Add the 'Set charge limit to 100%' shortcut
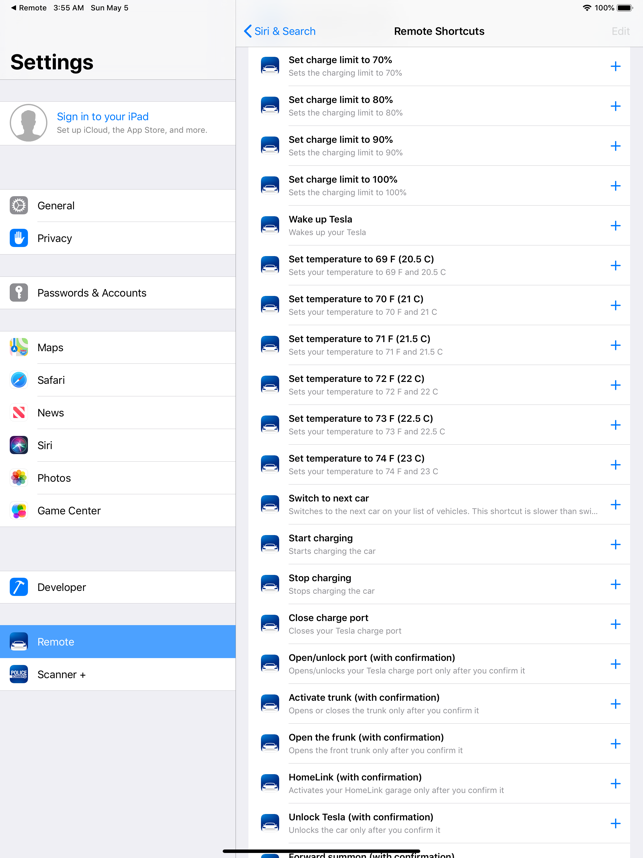This screenshot has height=858, width=643. [615, 186]
